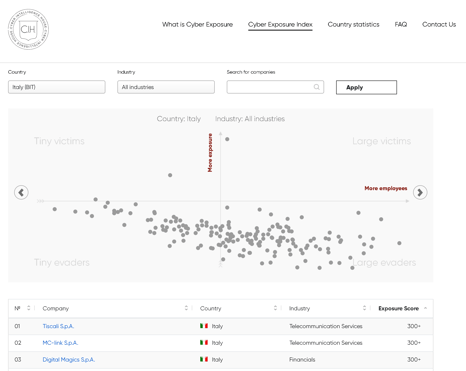Click row number 03

(x=18, y=360)
